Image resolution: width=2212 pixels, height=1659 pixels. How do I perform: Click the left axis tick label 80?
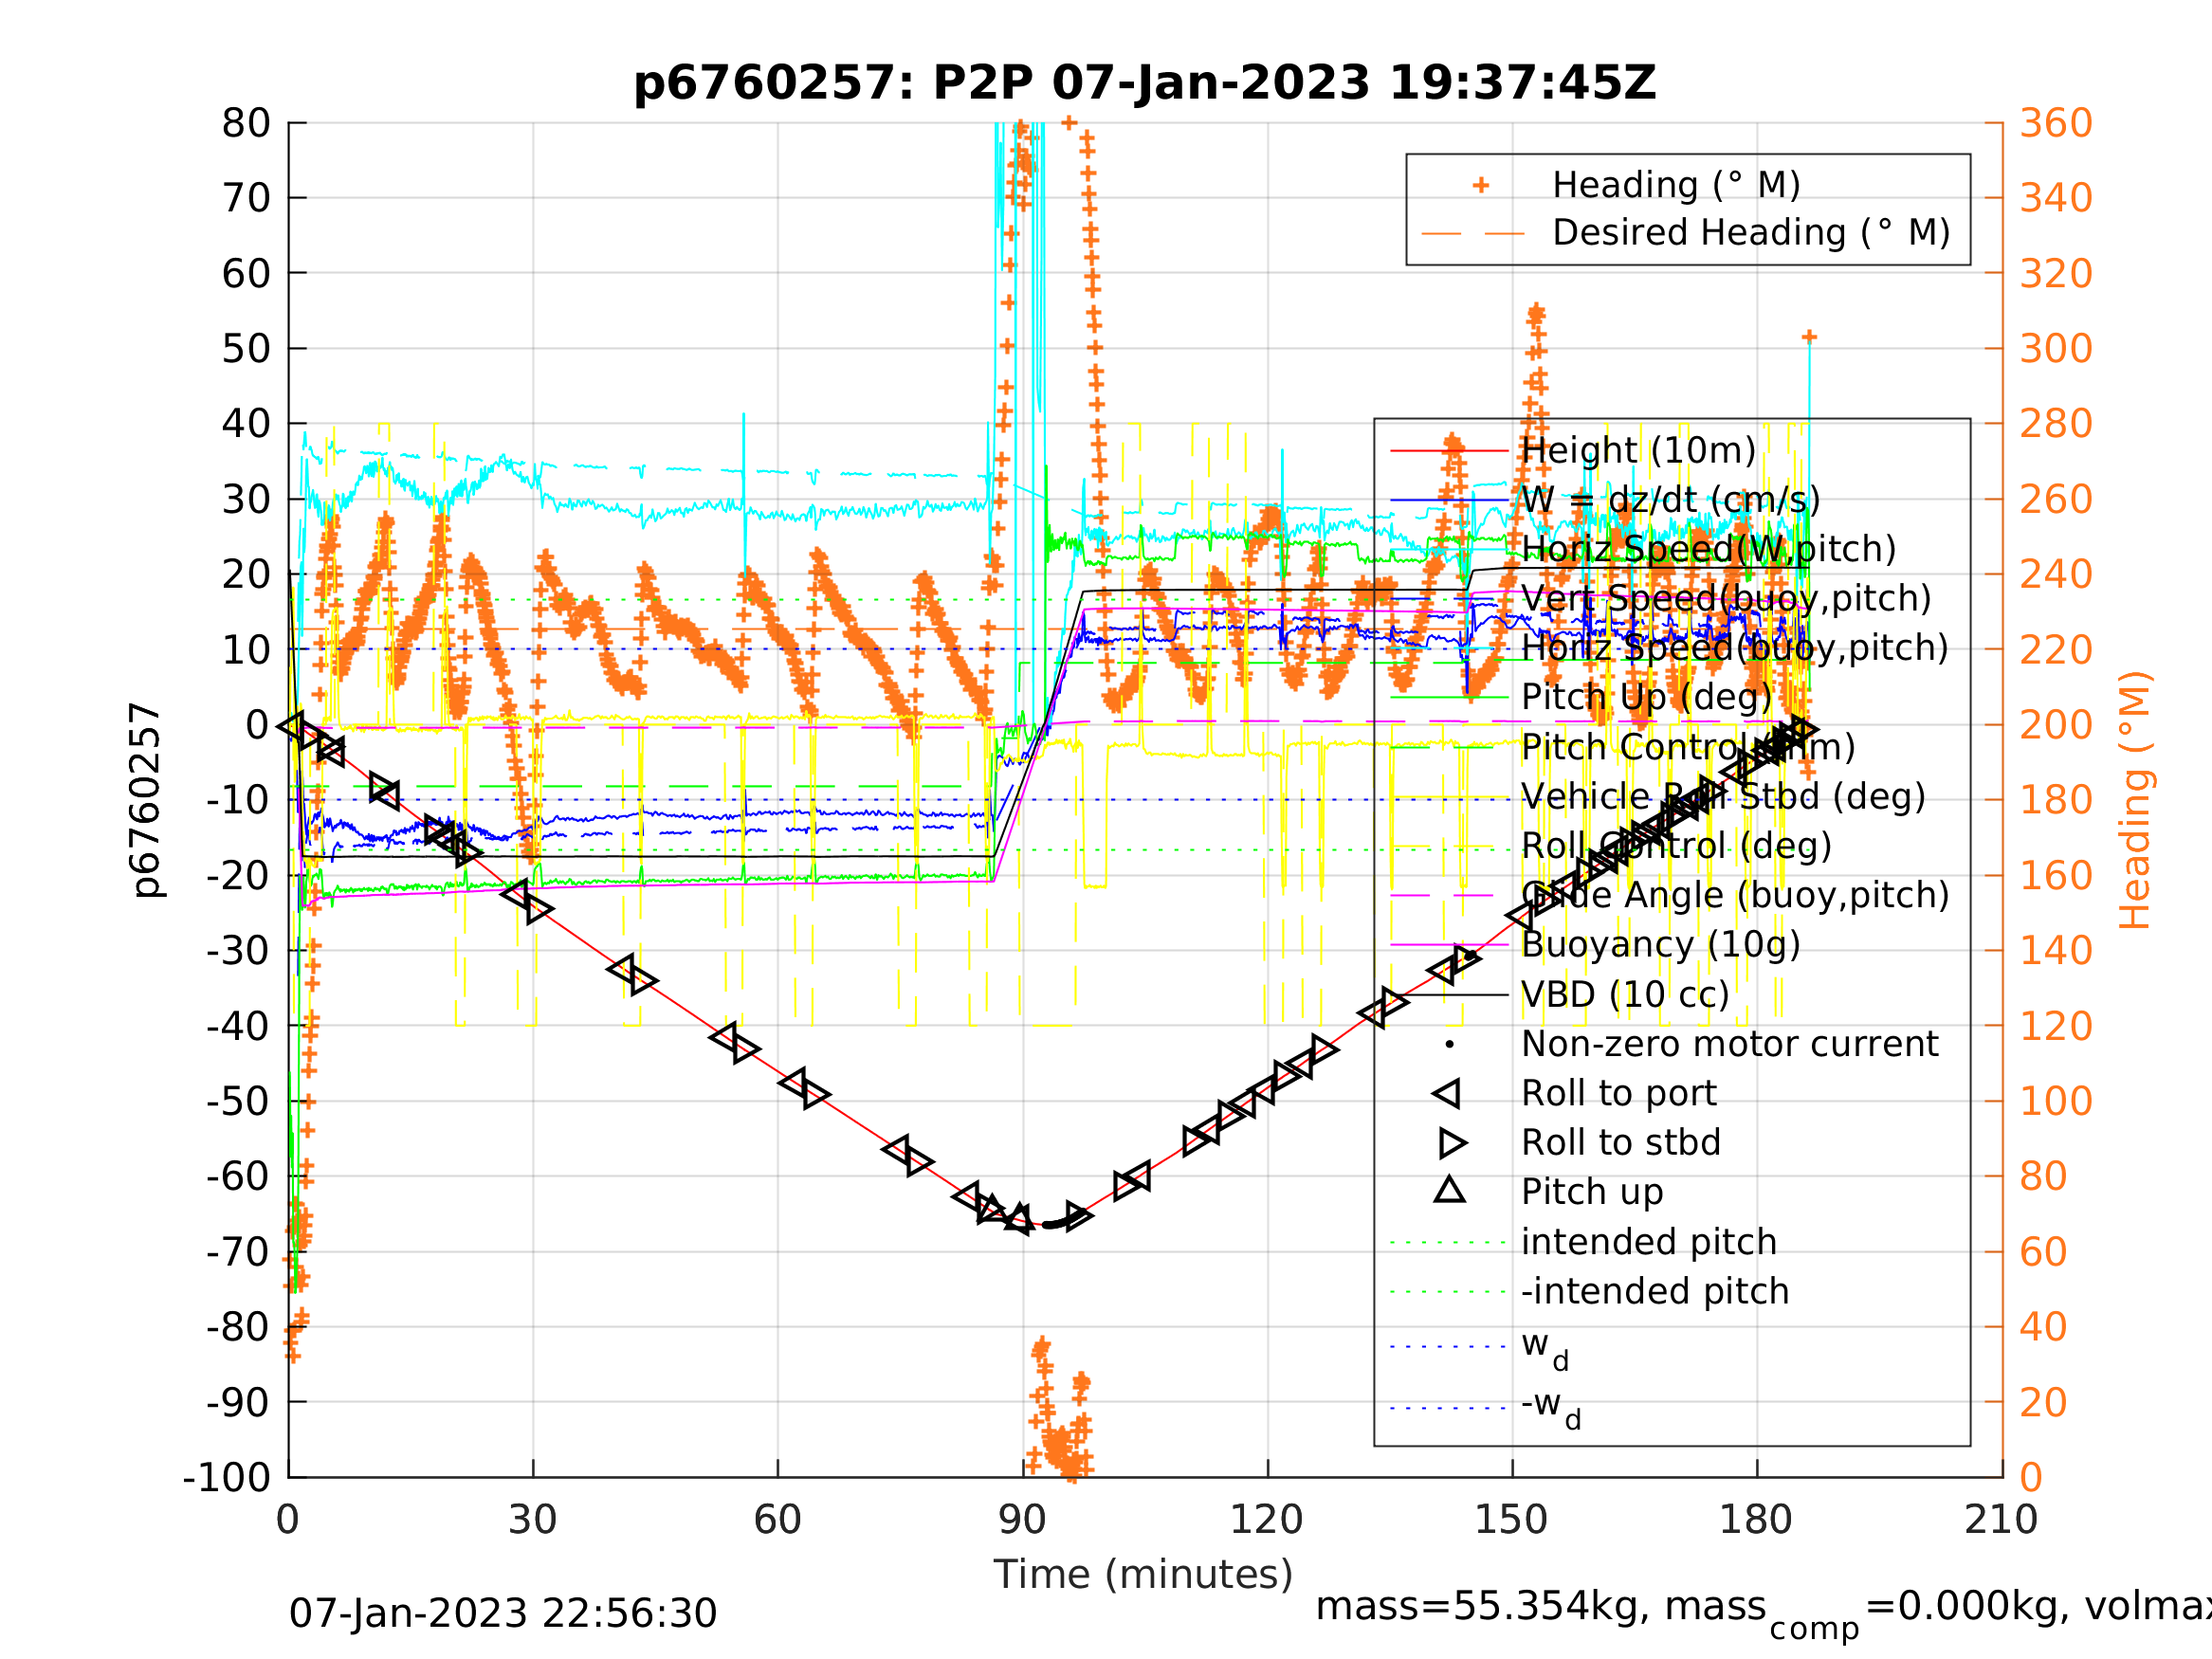click(x=246, y=124)
